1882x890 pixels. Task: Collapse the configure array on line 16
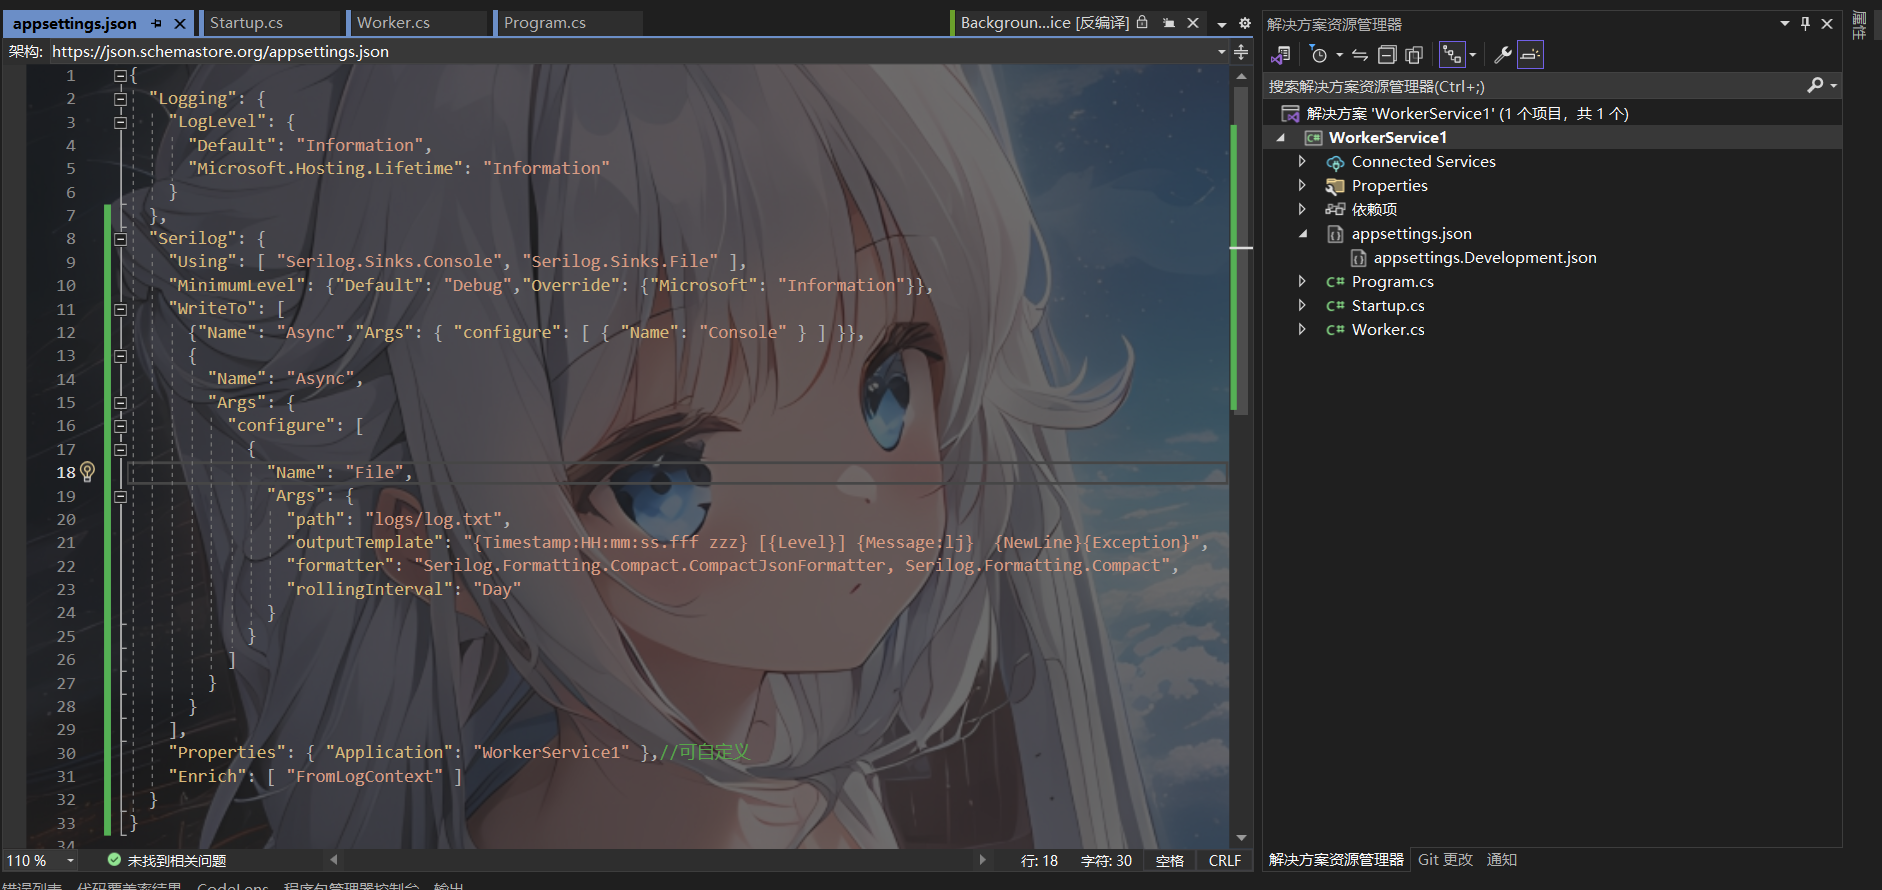tap(120, 426)
